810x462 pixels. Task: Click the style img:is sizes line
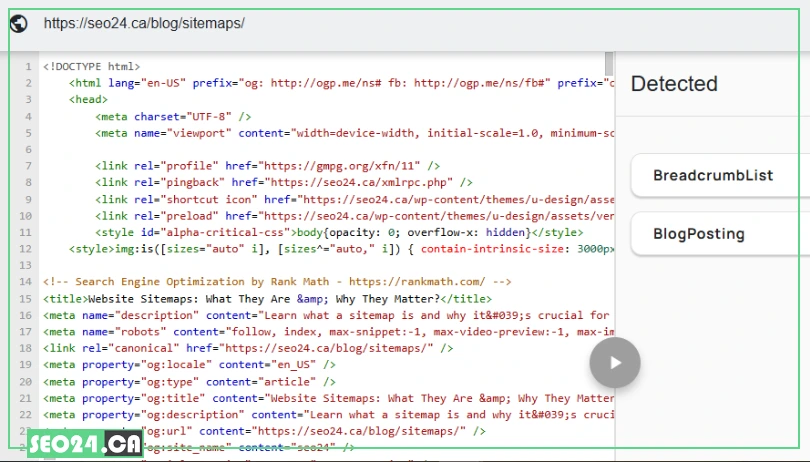[341, 249]
